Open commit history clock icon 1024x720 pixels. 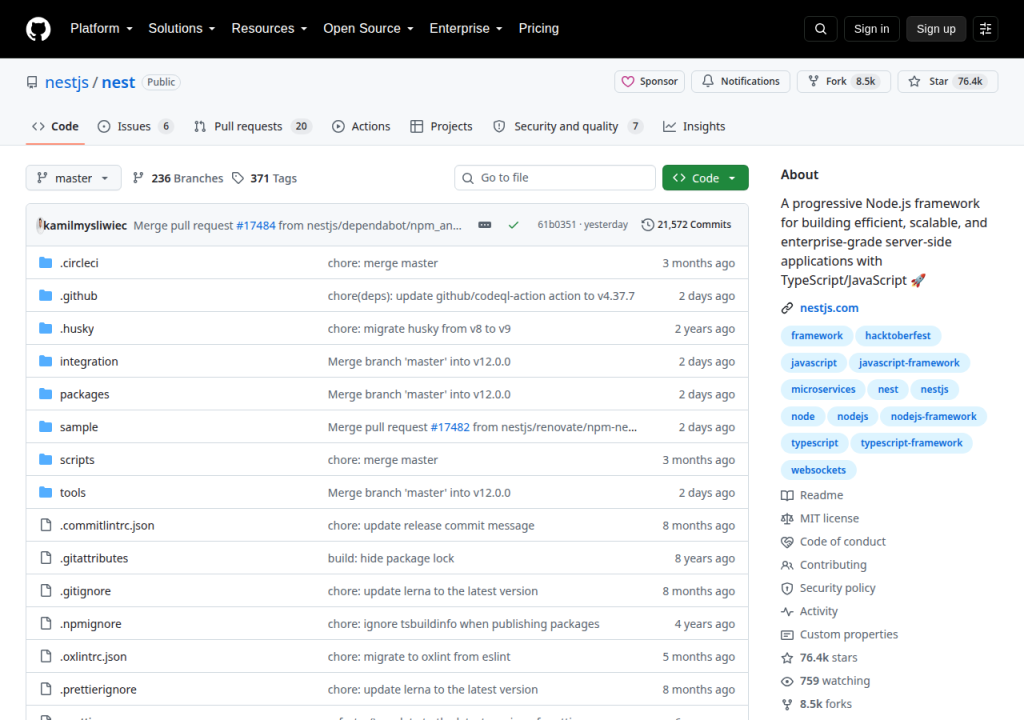647,225
